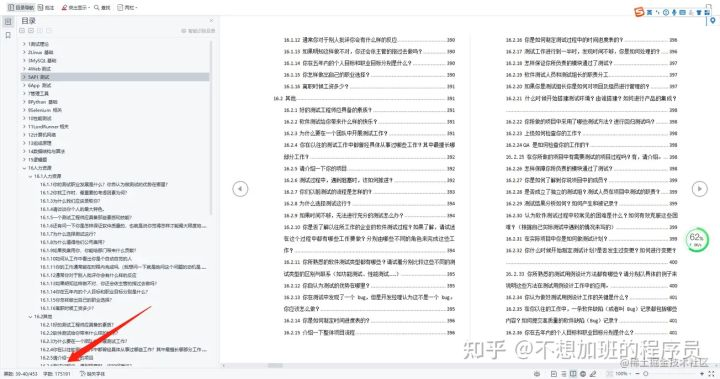Open the 6 App 测试 chapter
The height and width of the screenshot is (379, 720).
tap(40, 85)
